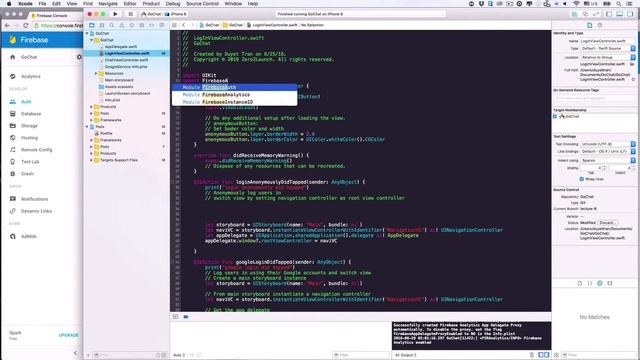Choose FirebaseAnalytics module suggestion
This screenshot has width=640, height=360.
234,94
